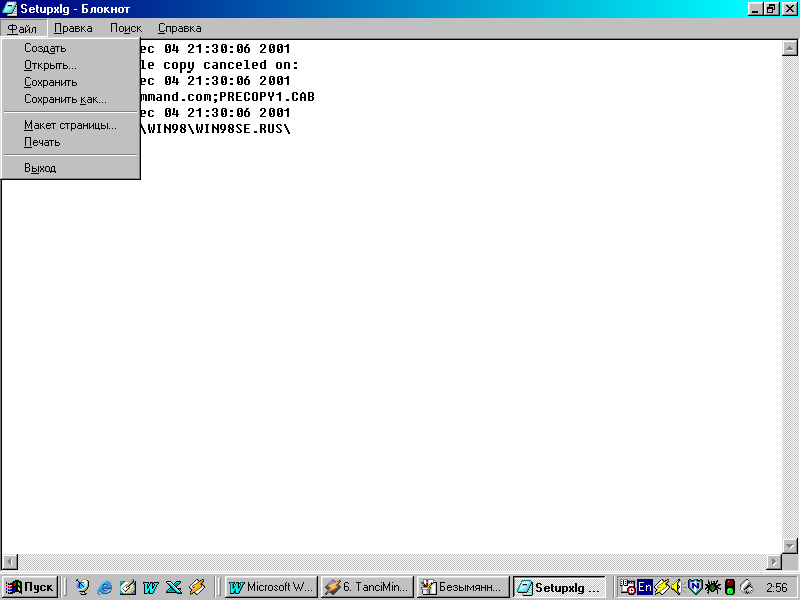The height and width of the screenshot is (600, 800).
Task: Switch to 6. TanciMin... taskbar button
Action: click(x=367, y=587)
